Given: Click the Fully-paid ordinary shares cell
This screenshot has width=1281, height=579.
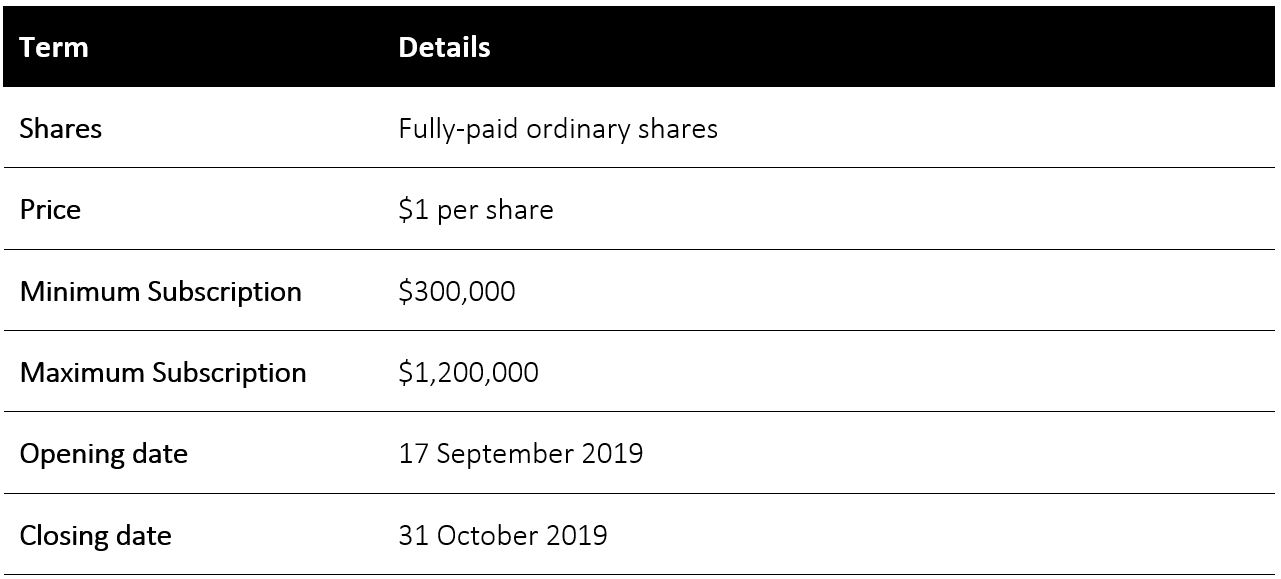Looking at the screenshot, I should pos(558,129).
